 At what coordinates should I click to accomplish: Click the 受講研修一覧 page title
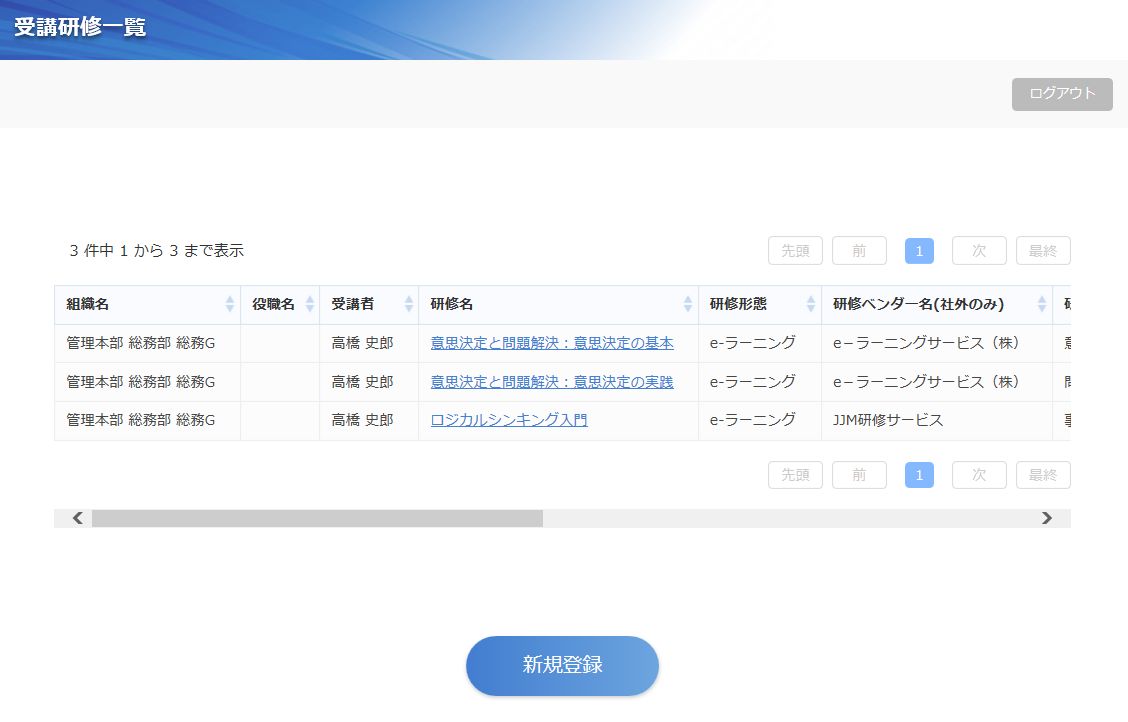pos(80,27)
